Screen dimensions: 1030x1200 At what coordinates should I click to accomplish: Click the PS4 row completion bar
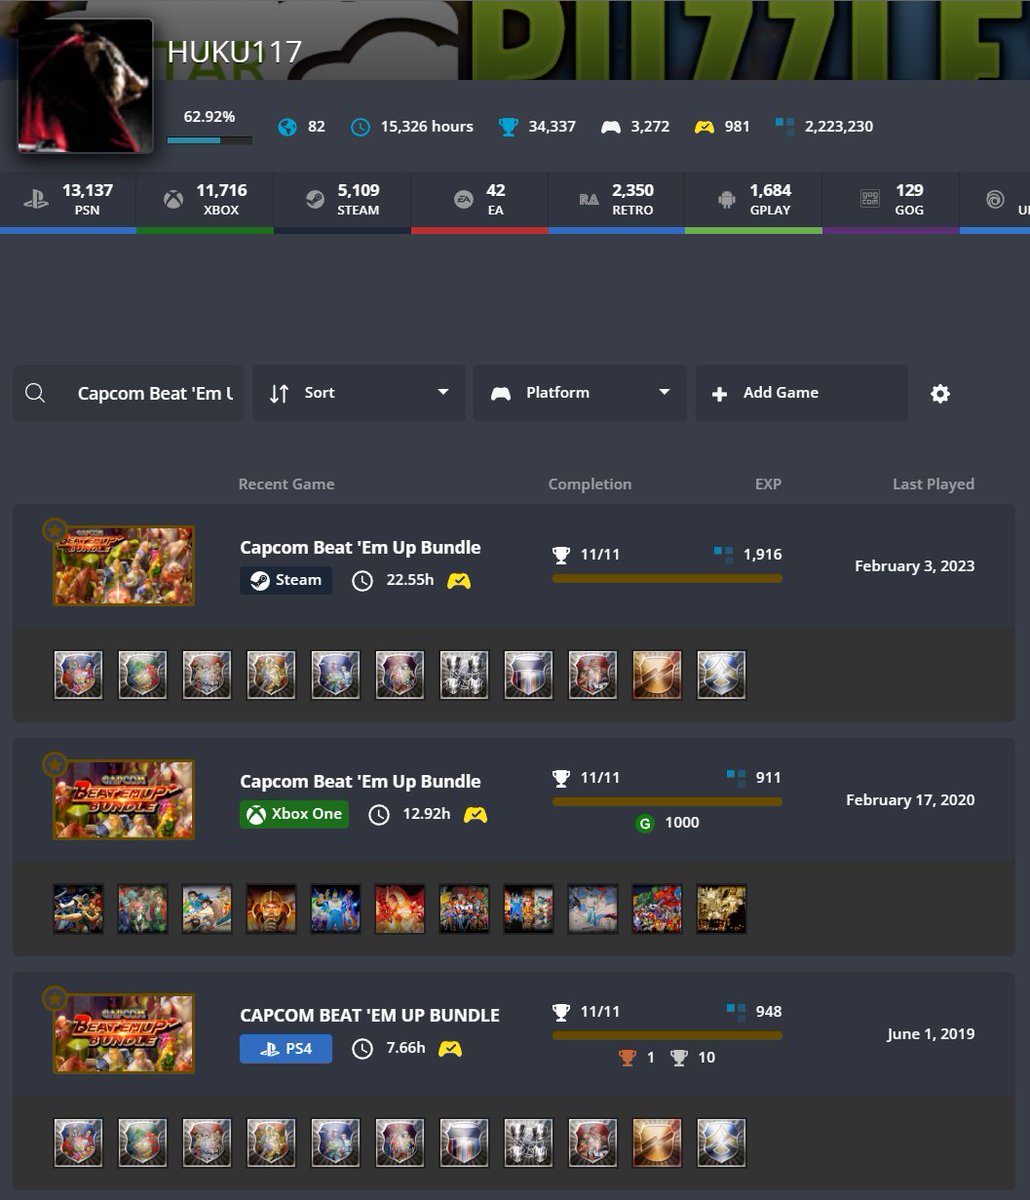click(667, 1035)
